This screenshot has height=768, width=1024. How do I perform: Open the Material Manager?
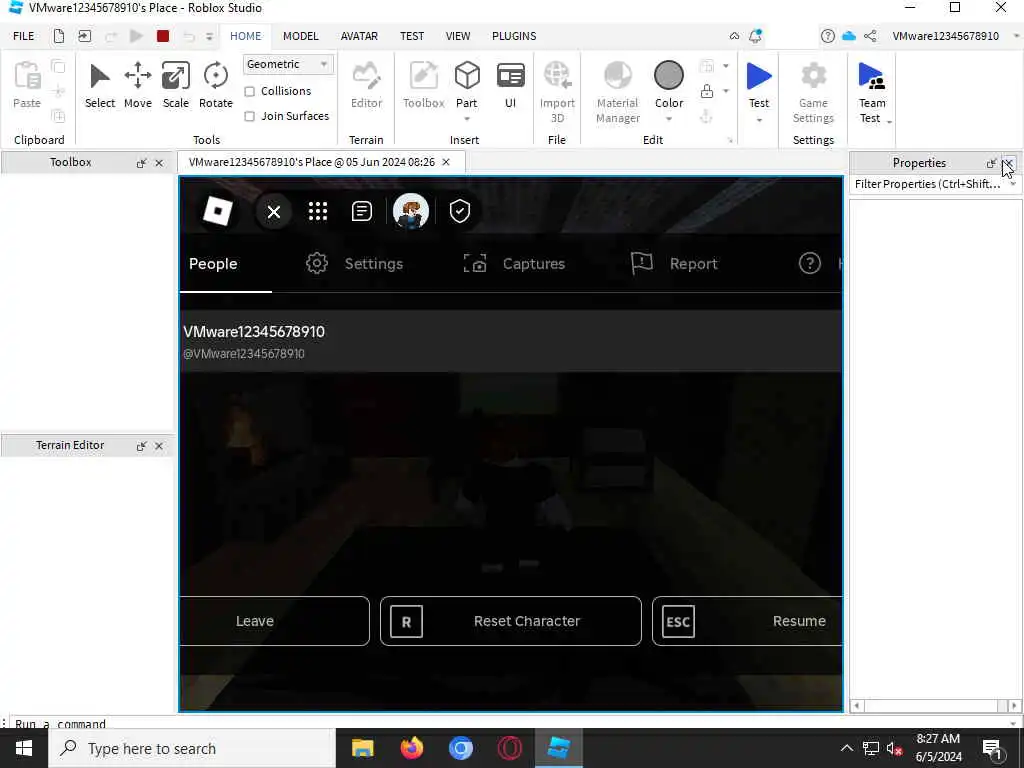[618, 91]
